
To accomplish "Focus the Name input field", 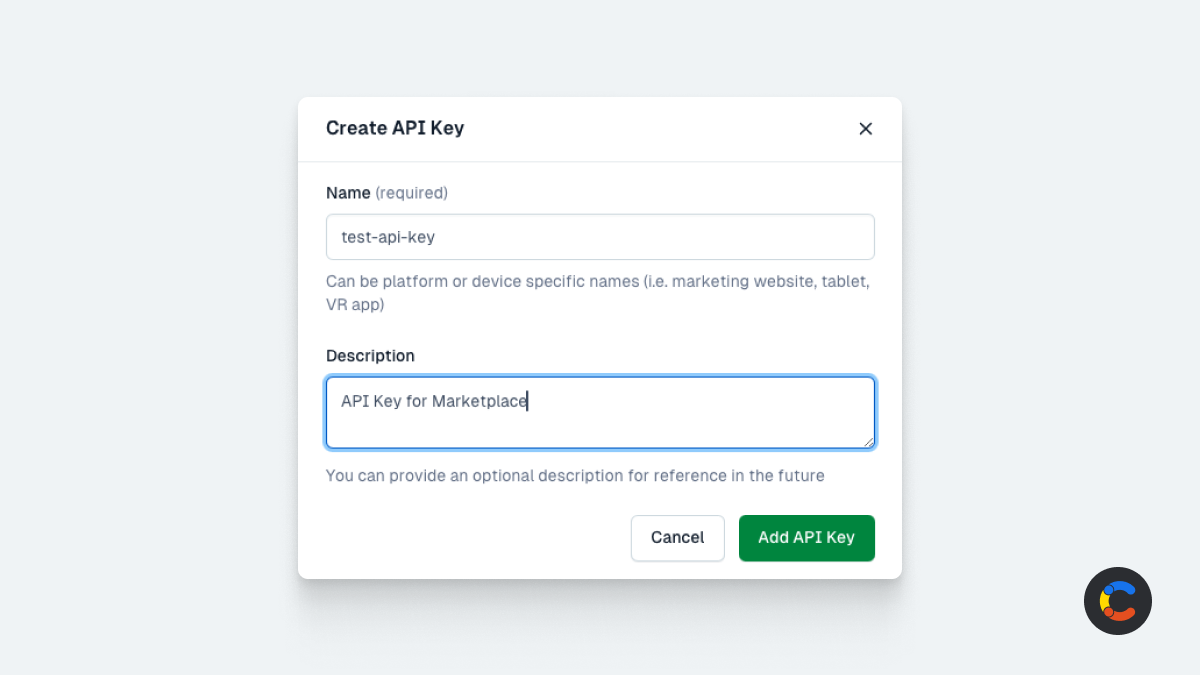I will click(600, 237).
